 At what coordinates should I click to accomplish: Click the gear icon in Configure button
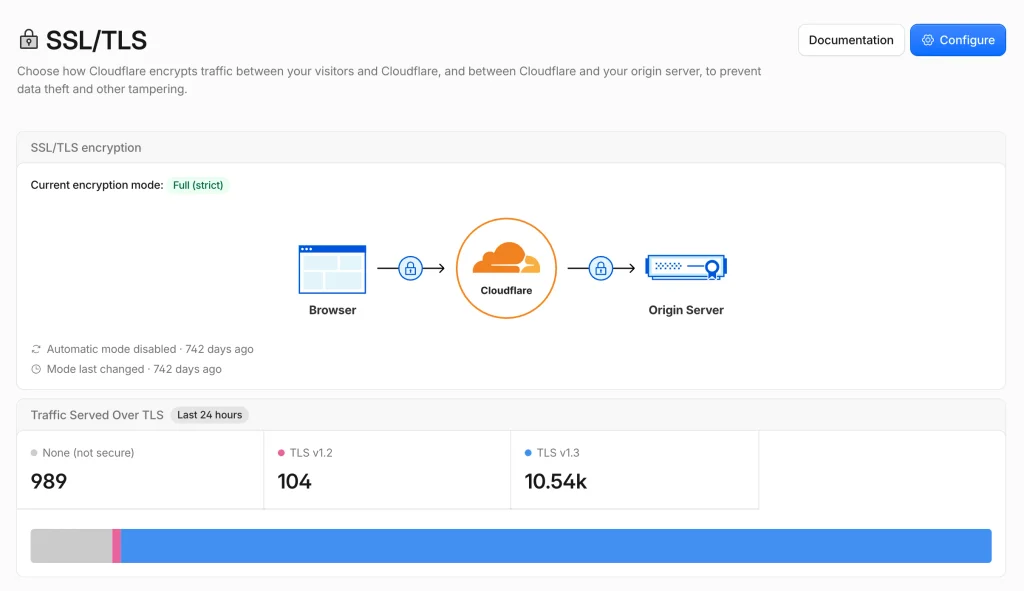coord(927,40)
